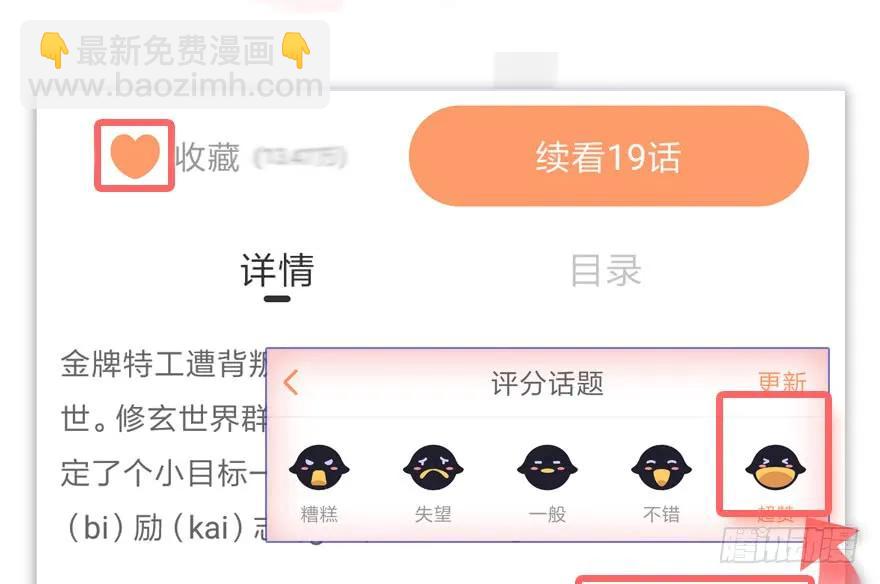Click the 更新 link in rating panel
The height and width of the screenshot is (584, 880).
tap(782, 381)
